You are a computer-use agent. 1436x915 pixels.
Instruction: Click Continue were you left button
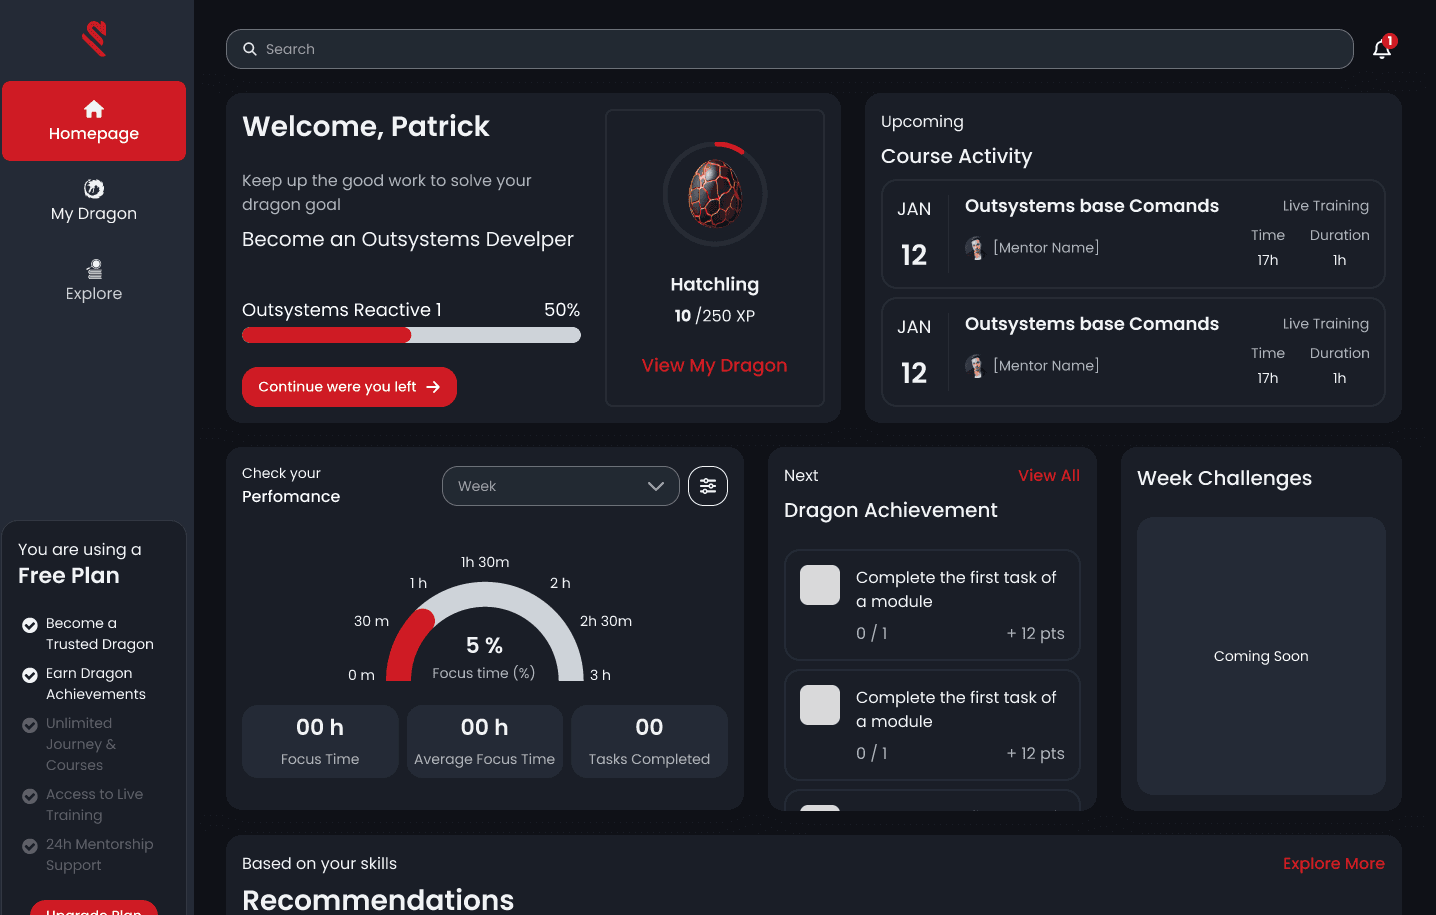pyautogui.click(x=349, y=387)
